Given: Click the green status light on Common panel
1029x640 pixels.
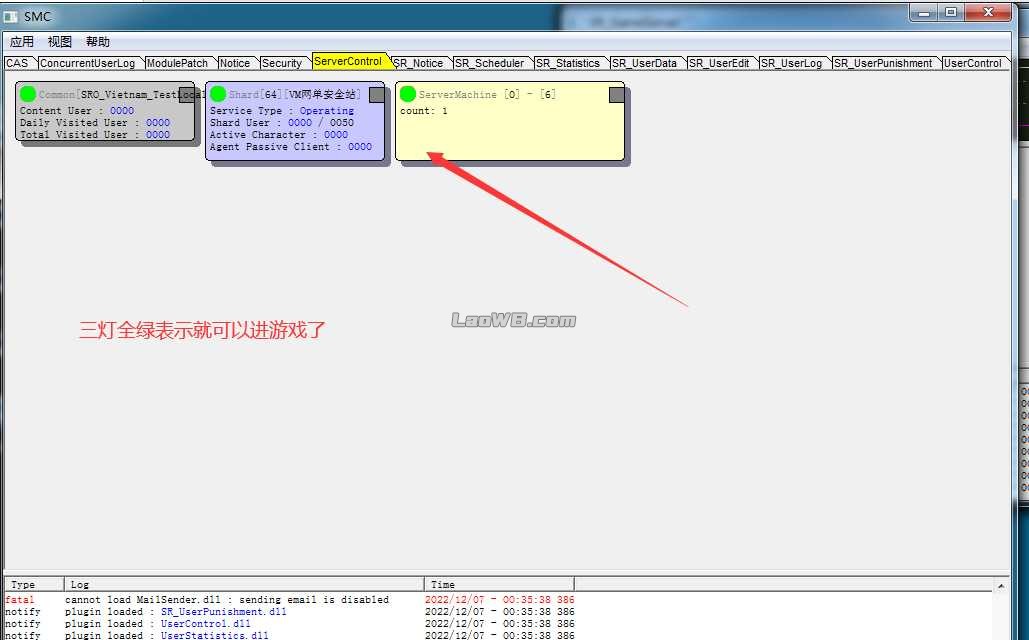Looking at the screenshot, I should click(28, 94).
